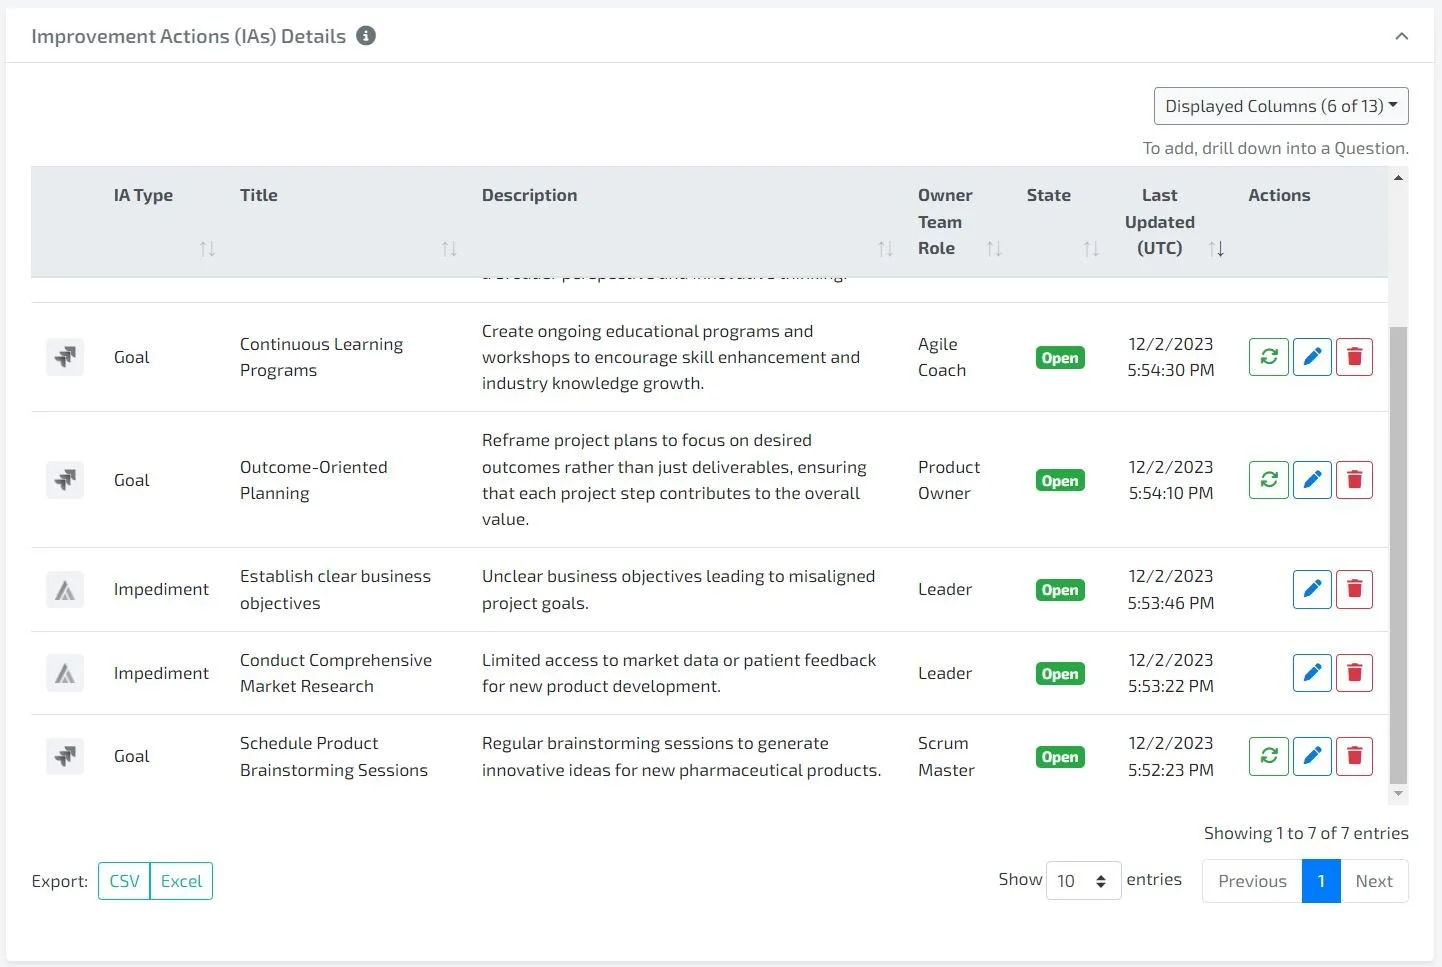The width and height of the screenshot is (1442, 967).
Task: Delete the Continuous Learning Programs goal
Action: tap(1355, 357)
